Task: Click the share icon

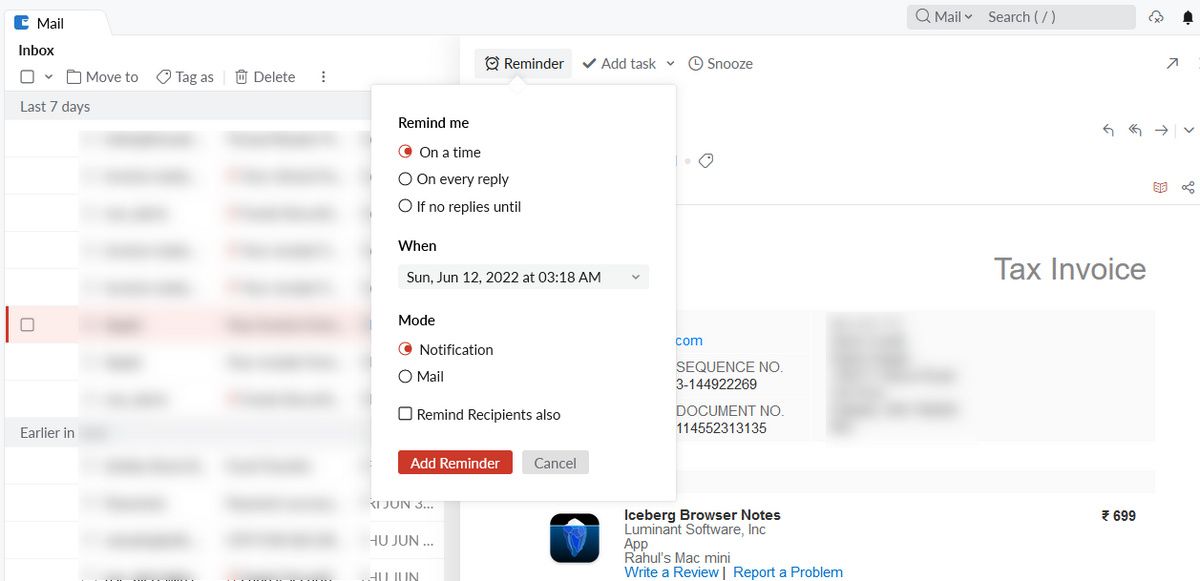Action: (x=1188, y=187)
